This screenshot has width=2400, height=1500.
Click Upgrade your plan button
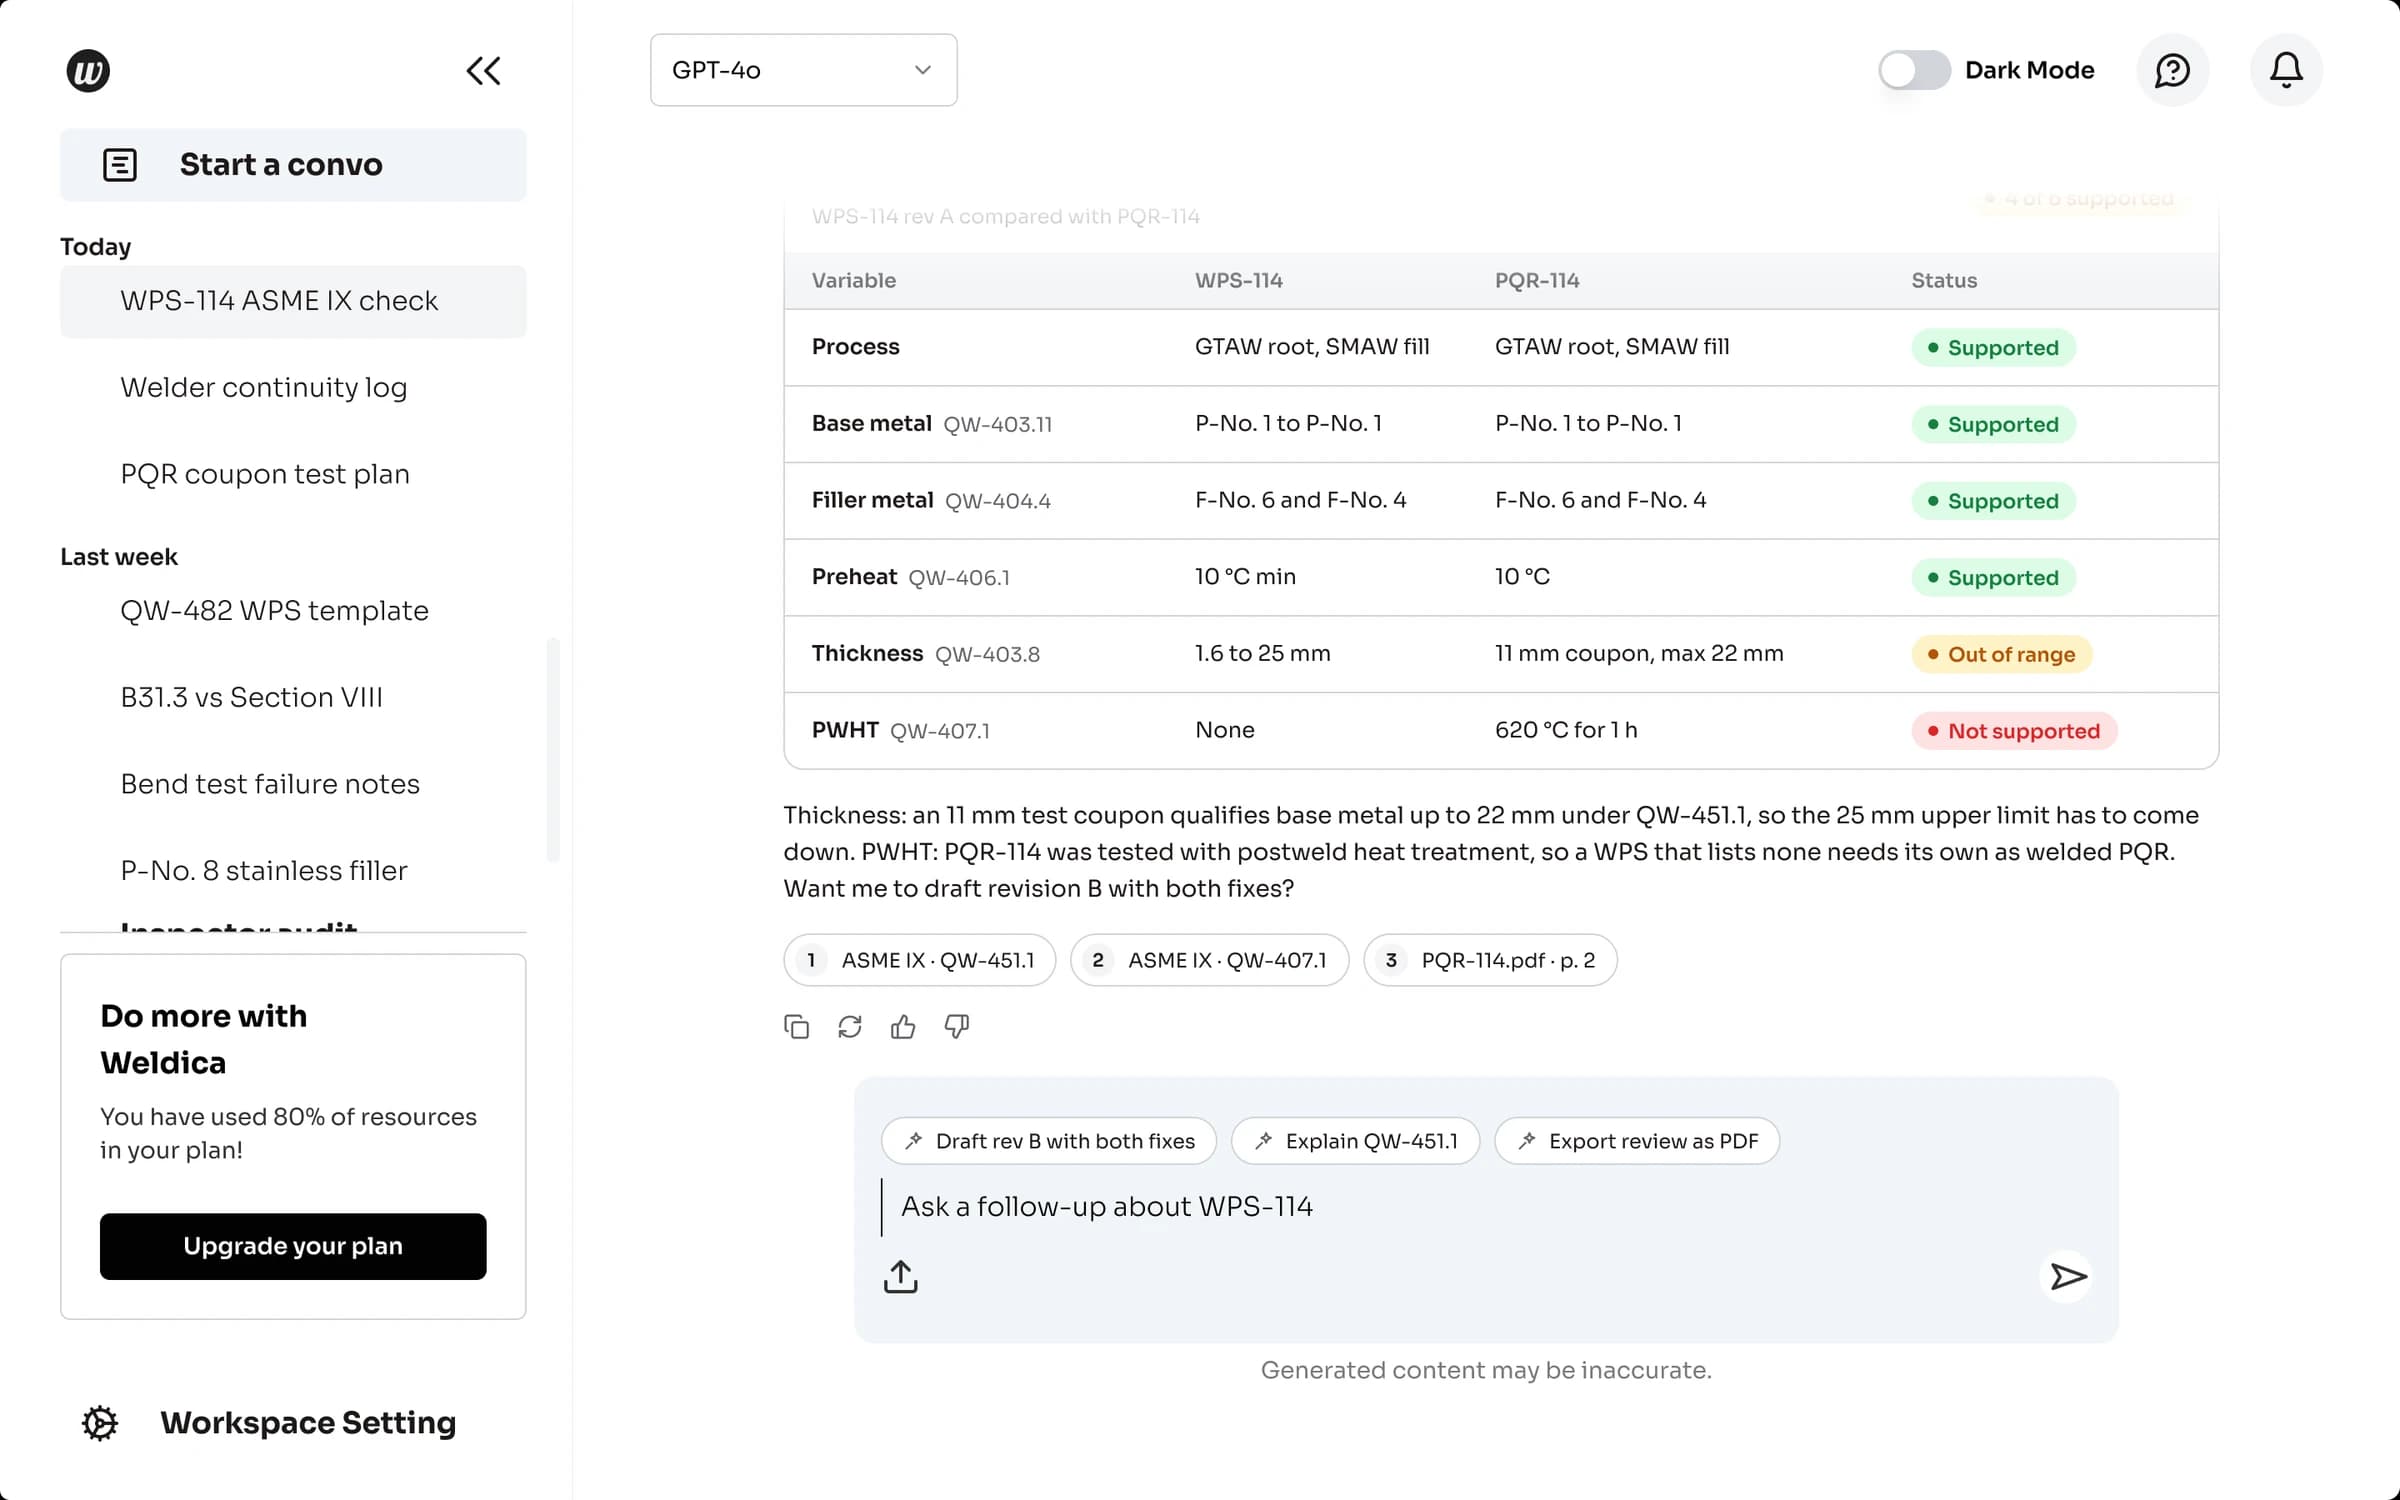(x=293, y=1246)
